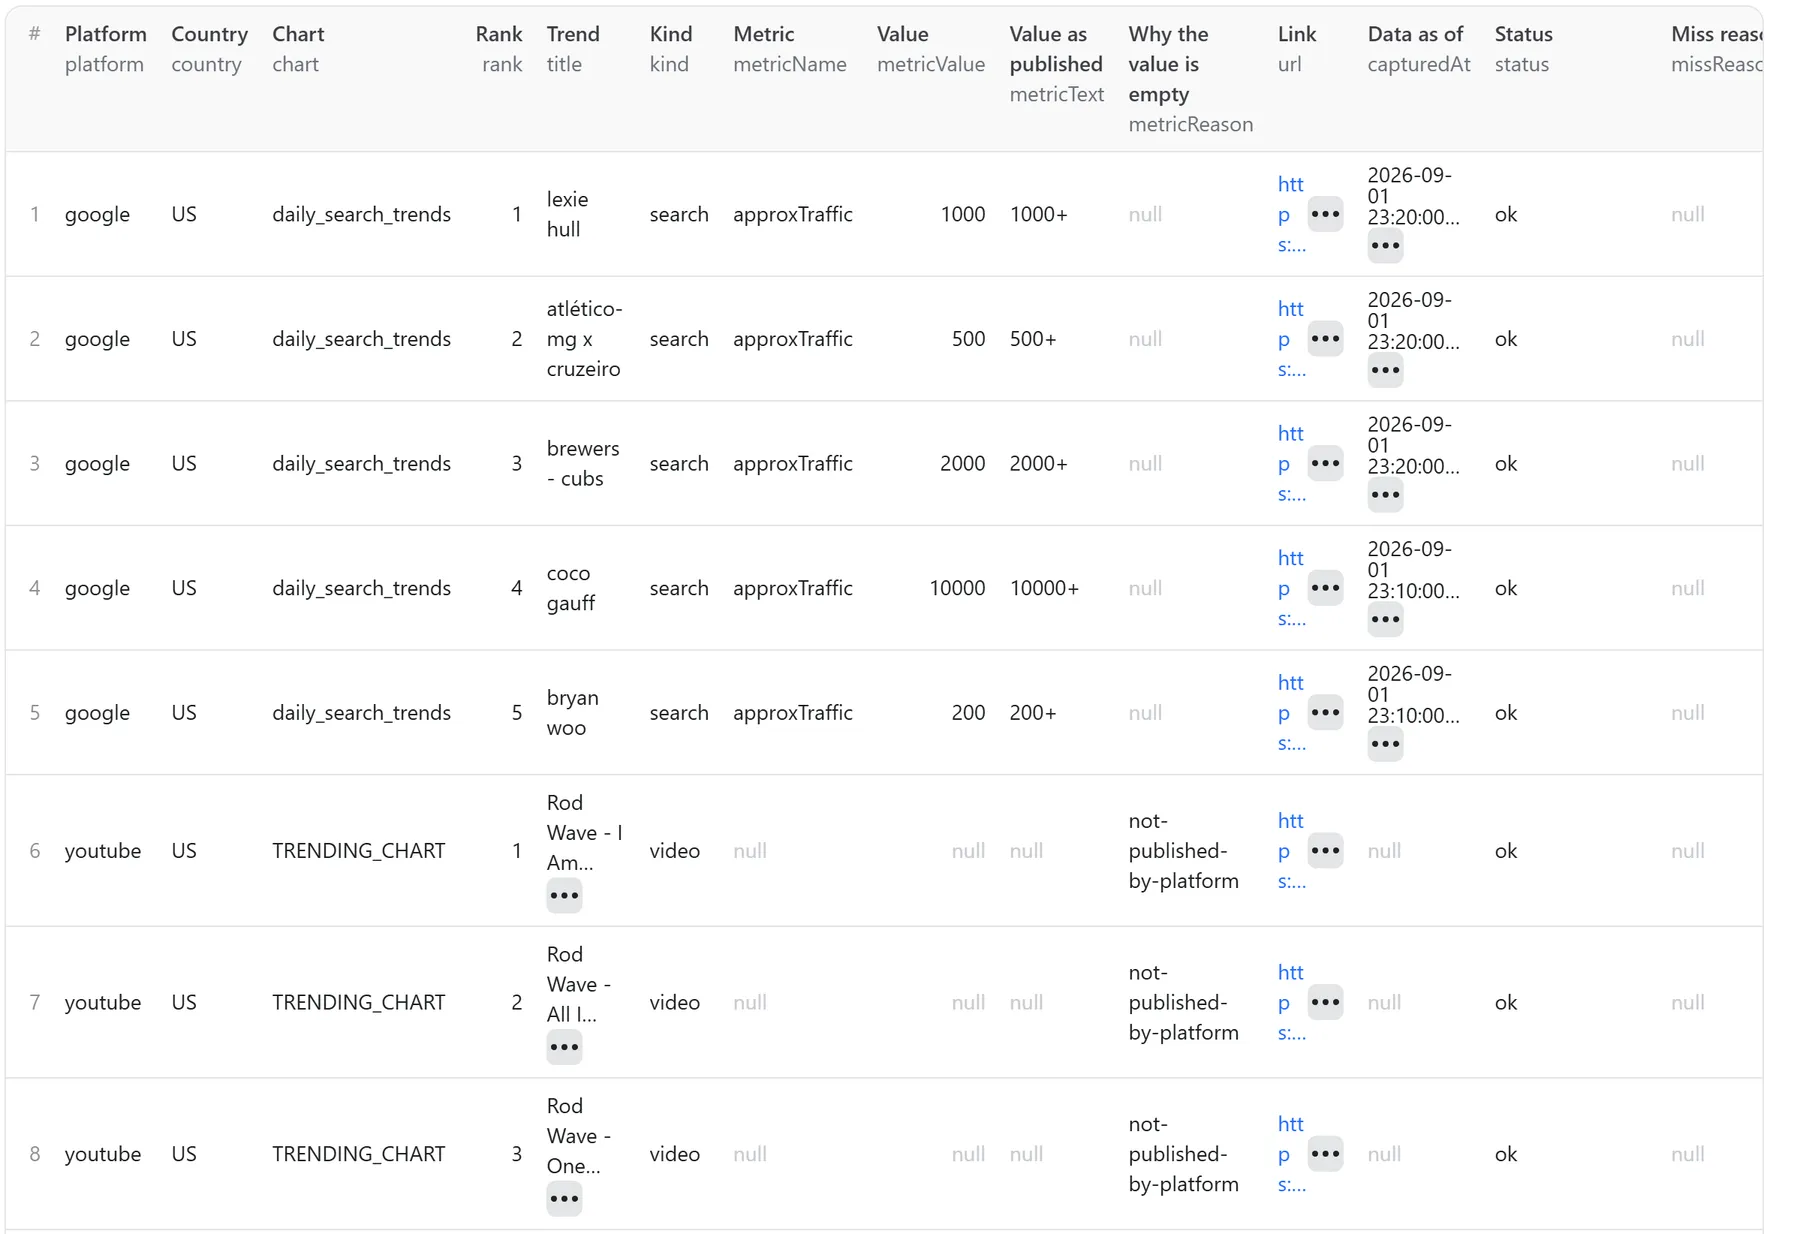Image resolution: width=1800 pixels, height=1234 pixels.
Task: Click the Kind column header
Action: (x=670, y=49)
